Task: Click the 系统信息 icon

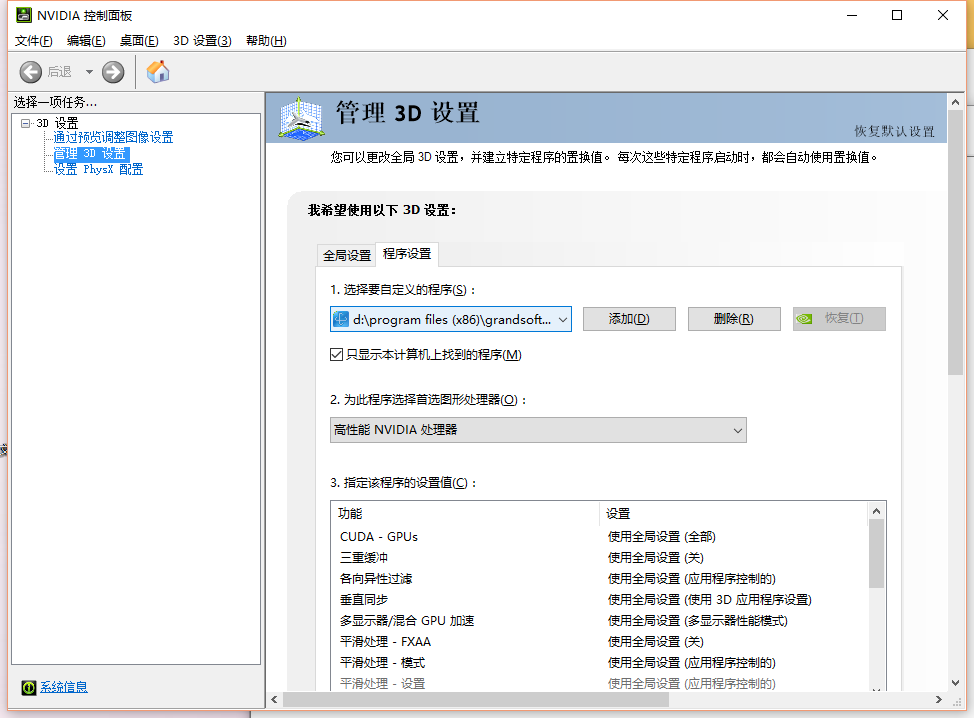Action: tap(29, 687)
